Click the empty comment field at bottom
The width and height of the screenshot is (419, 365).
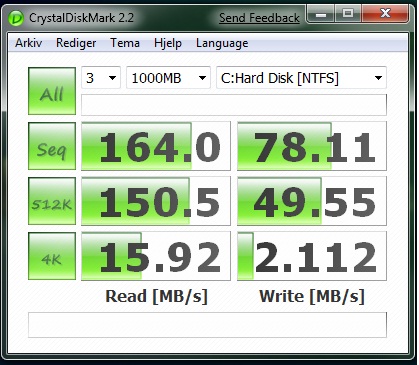tap(207, 325)
